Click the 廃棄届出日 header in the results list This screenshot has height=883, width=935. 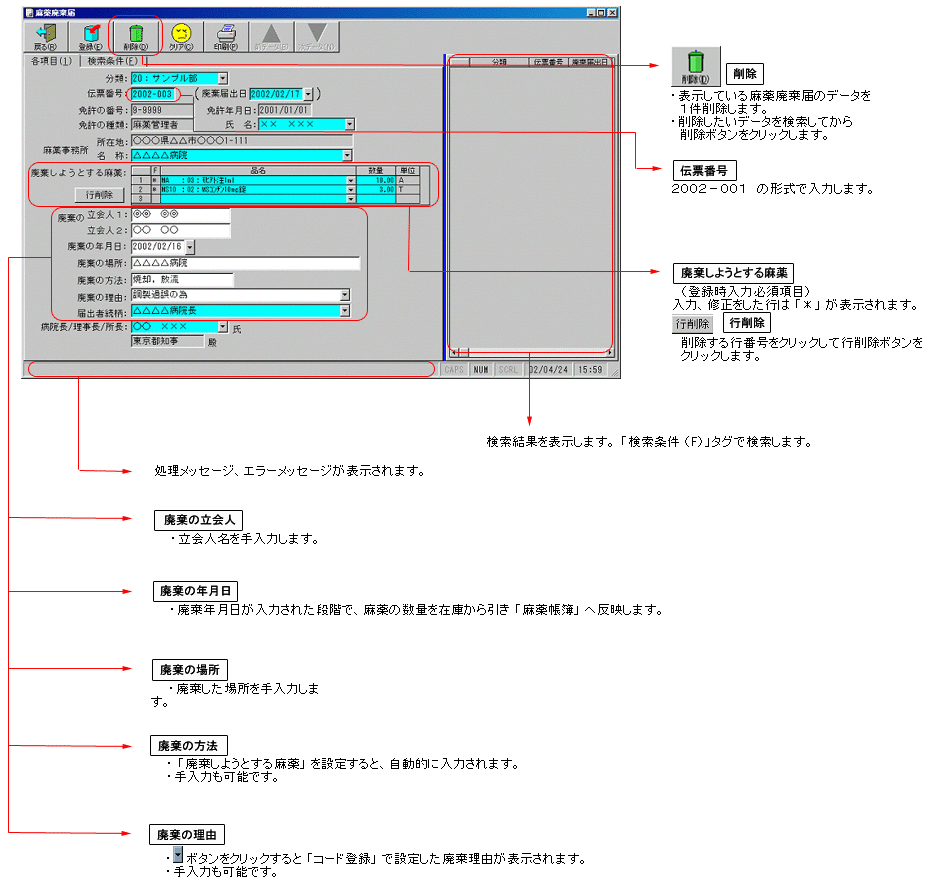[589, 61]
